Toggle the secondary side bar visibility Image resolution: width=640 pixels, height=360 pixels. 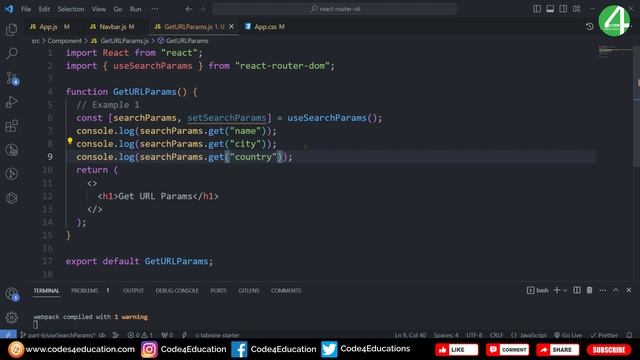click(563, 9)
